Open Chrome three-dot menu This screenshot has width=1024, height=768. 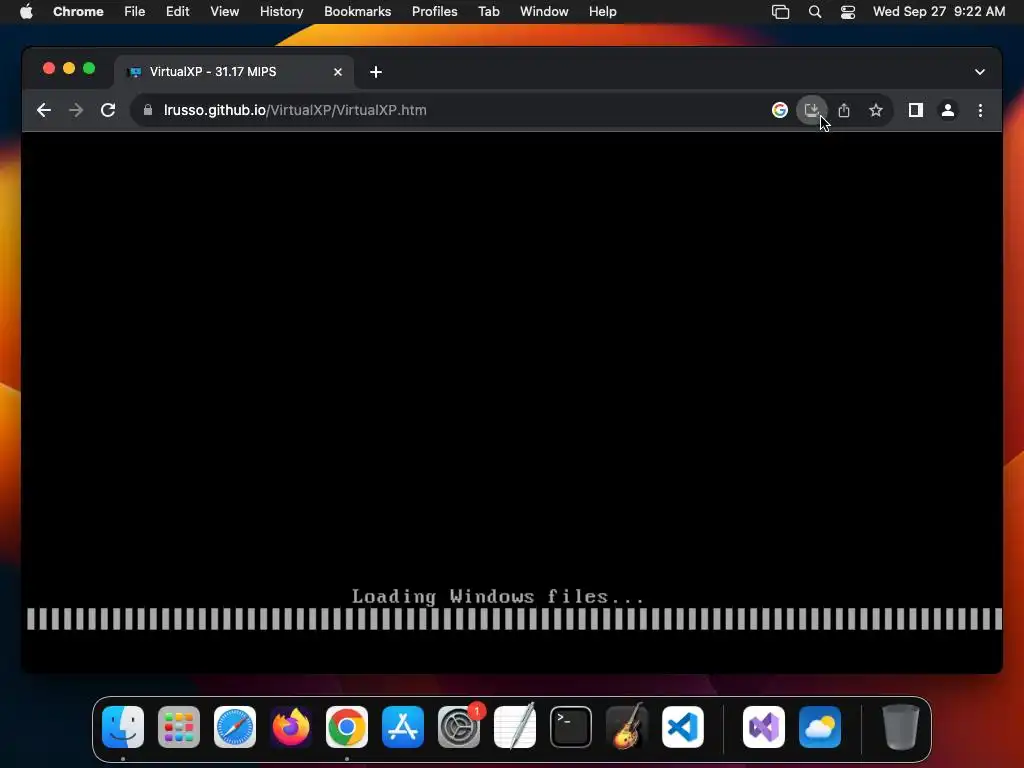click(x=980, y=110)
